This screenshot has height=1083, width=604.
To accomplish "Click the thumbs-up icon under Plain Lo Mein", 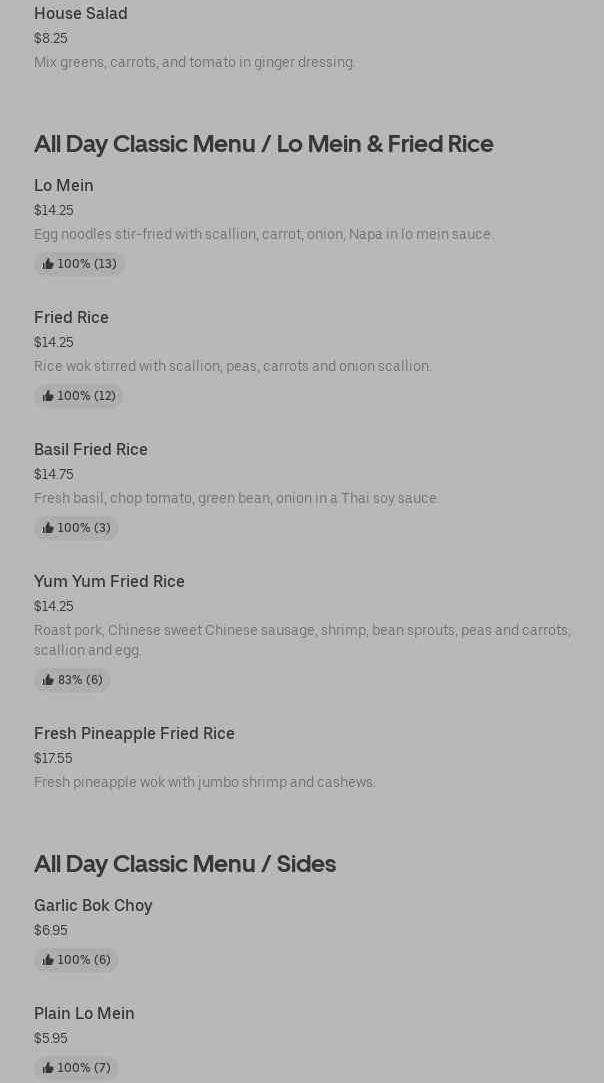I will 48,1067.
